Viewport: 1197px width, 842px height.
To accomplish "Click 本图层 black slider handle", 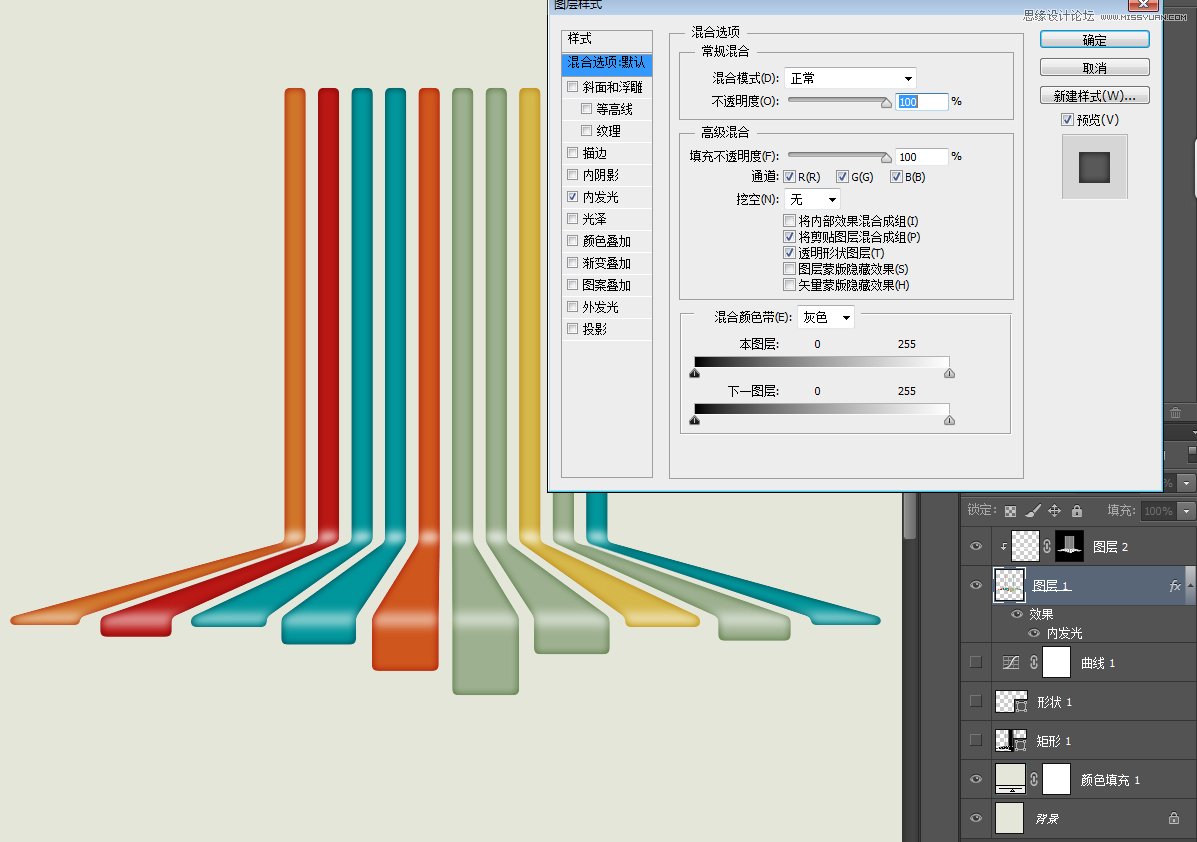I will (x=695, y=373).
